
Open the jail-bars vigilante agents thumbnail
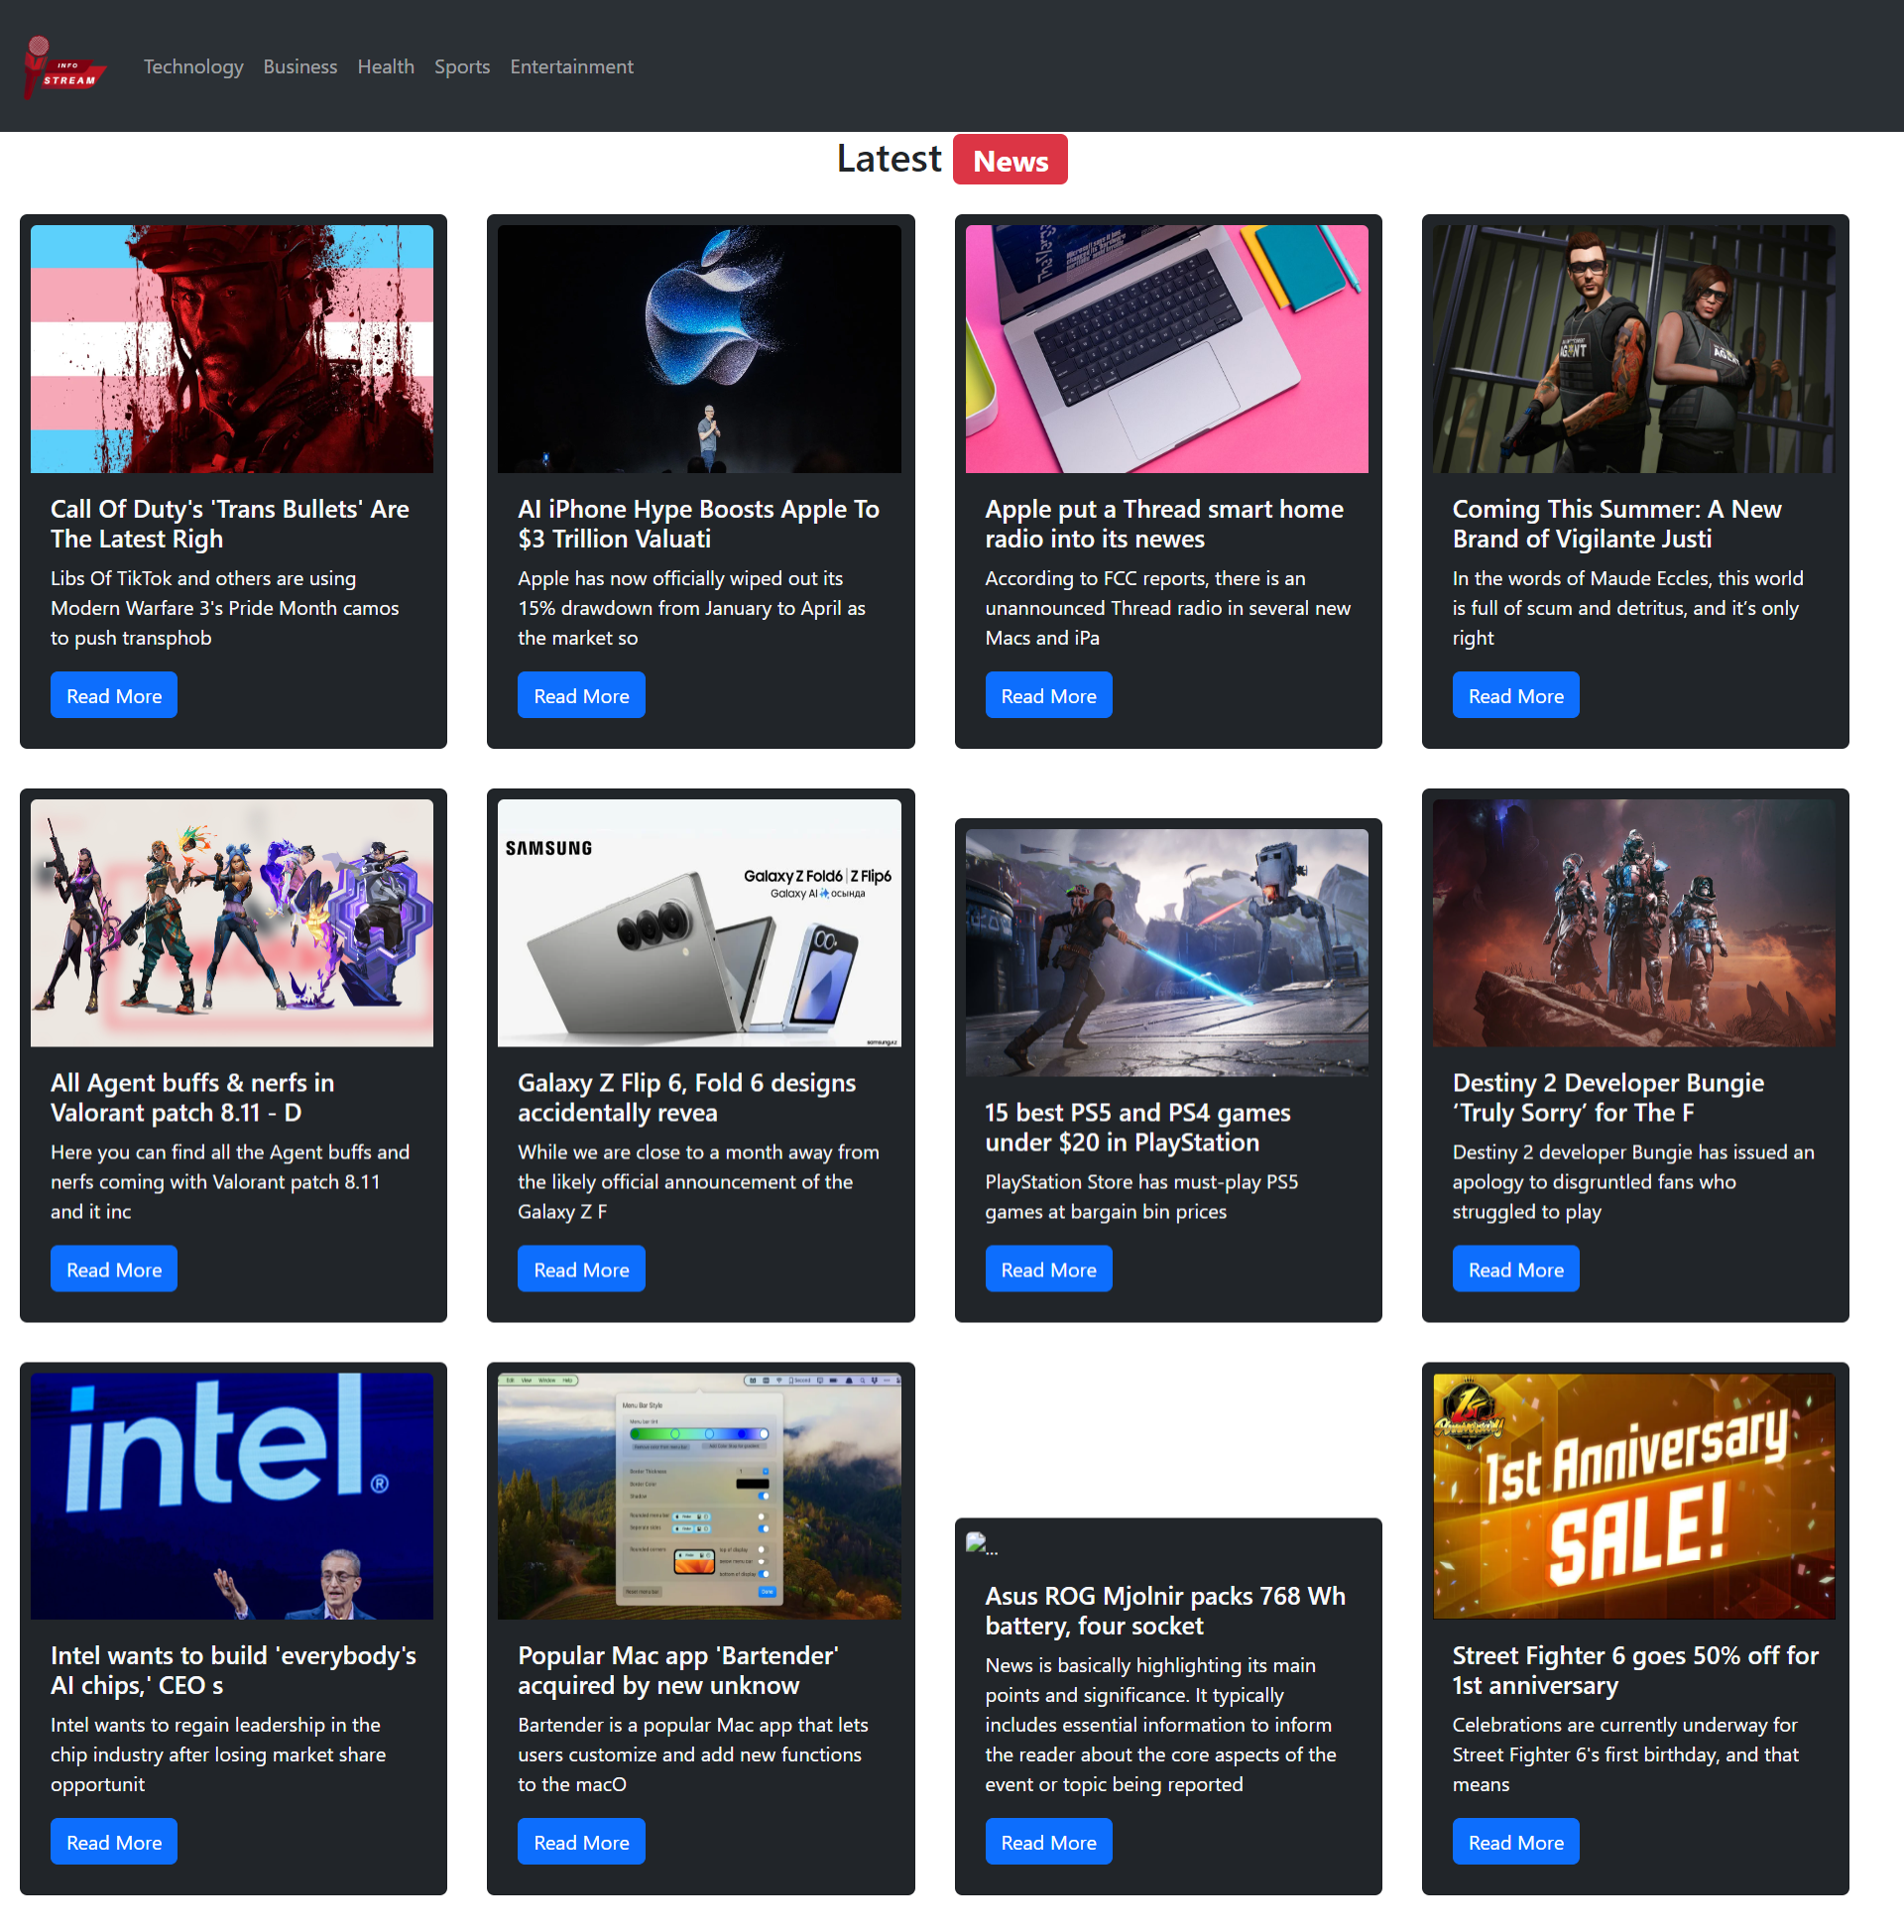click(1634, 349)
